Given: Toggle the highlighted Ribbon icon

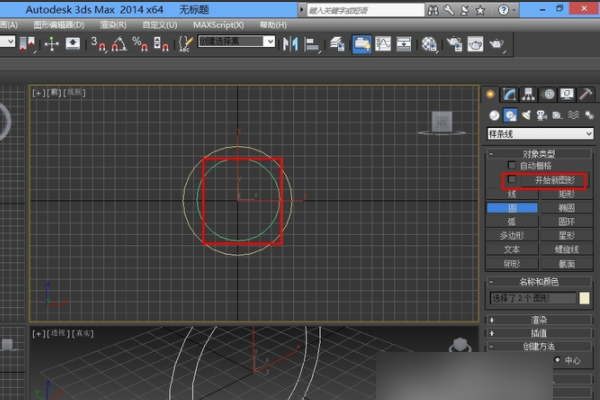Looking at the screenshot, I should [x=362, y=44].
